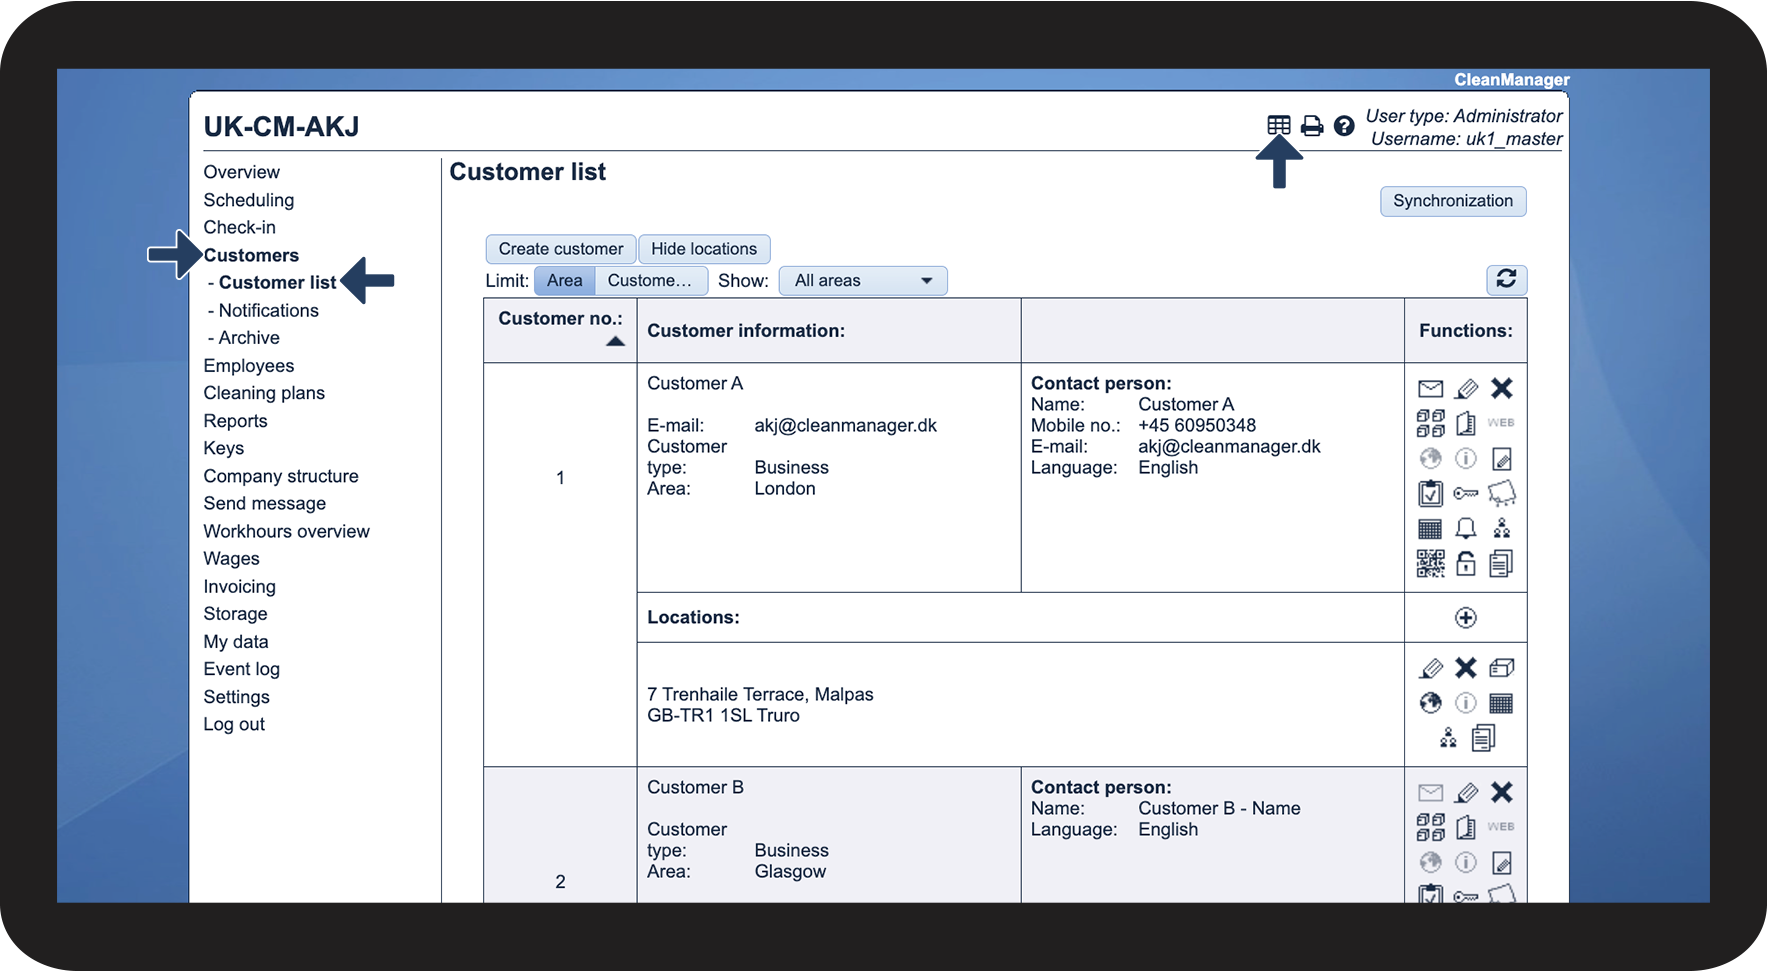The image size is (1767, 971).
Task: Click the bell icon for Customer A
Action: (1466, 528)
